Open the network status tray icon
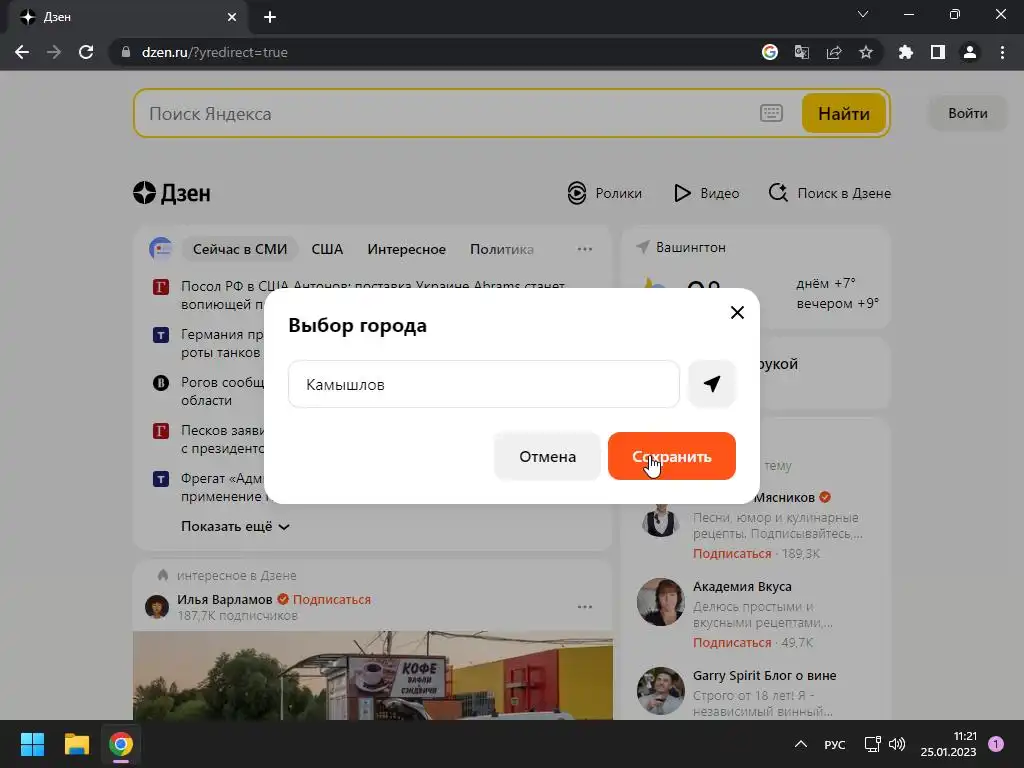Viewport: 1024px width, 768px height. coord(872,744)
